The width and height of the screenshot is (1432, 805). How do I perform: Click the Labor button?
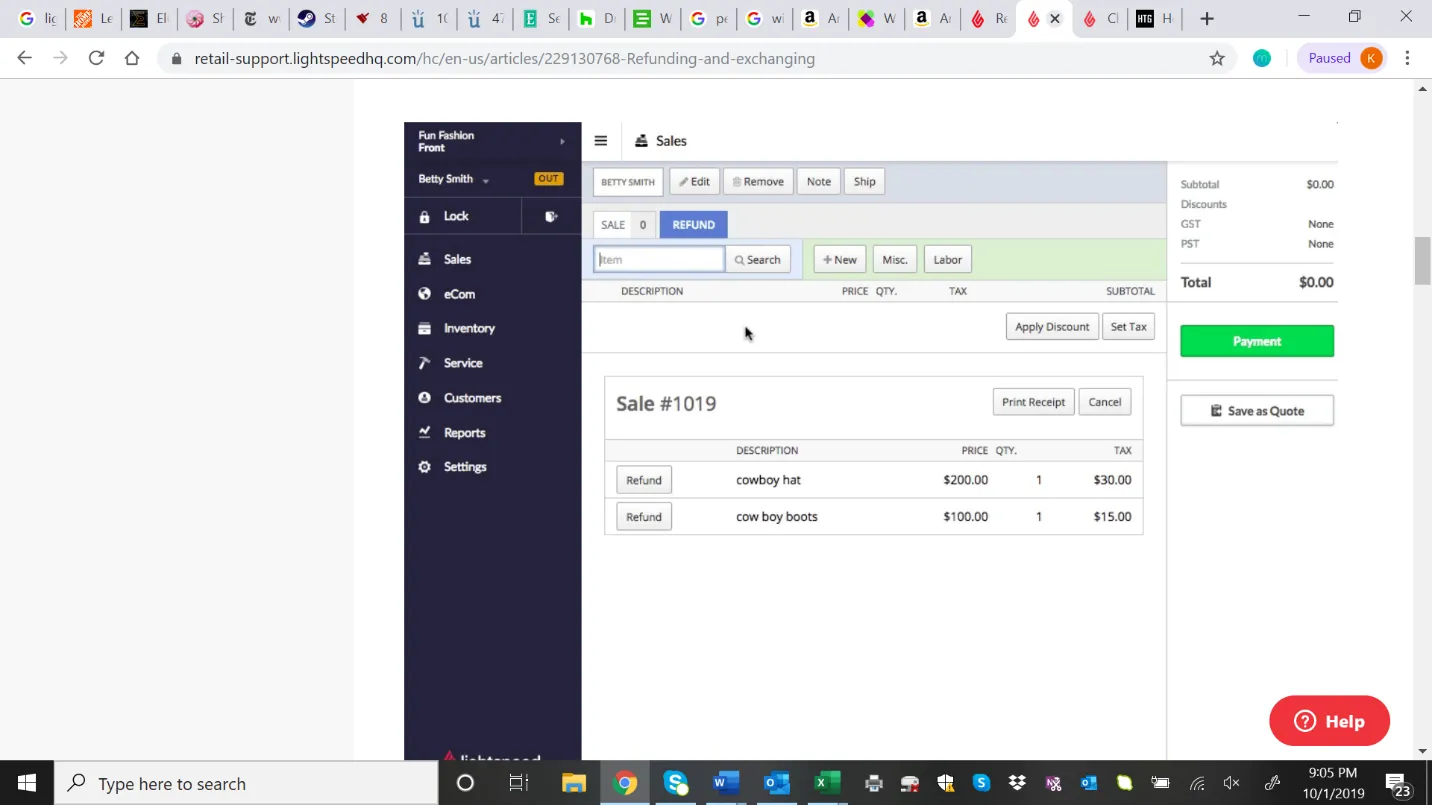point(948,260)
